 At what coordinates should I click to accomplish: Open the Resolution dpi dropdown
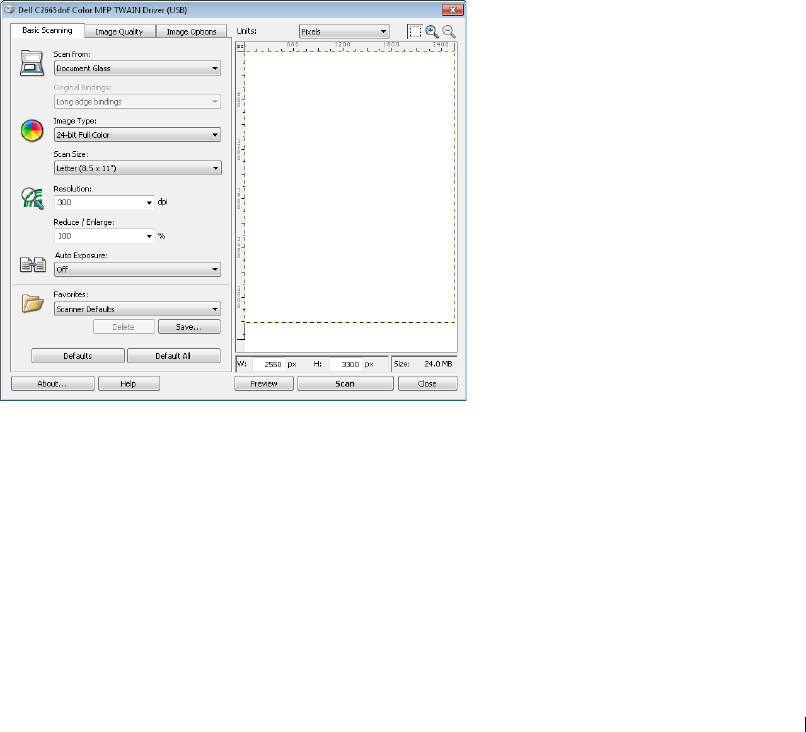coord(104,203)
